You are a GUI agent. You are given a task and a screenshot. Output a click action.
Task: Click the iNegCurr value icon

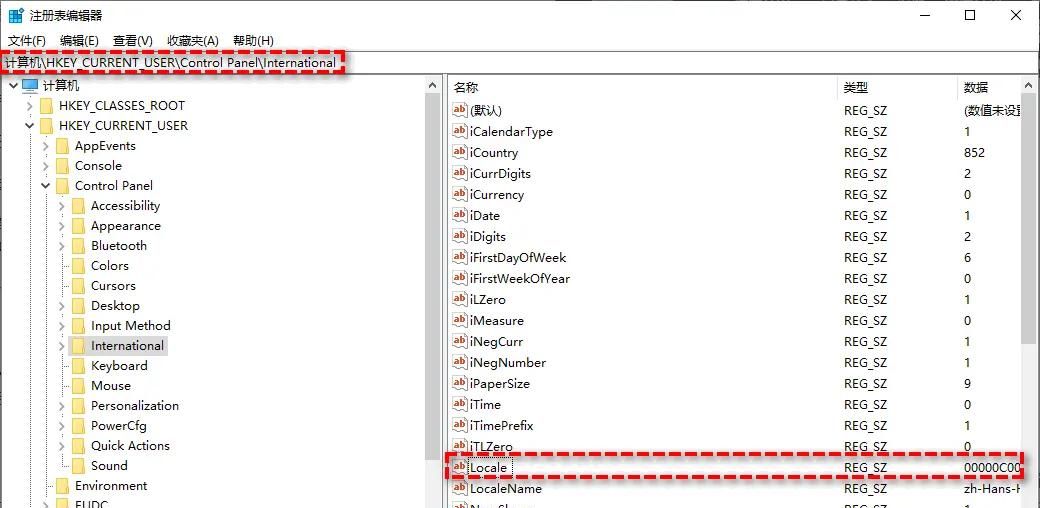click(460, 341)
